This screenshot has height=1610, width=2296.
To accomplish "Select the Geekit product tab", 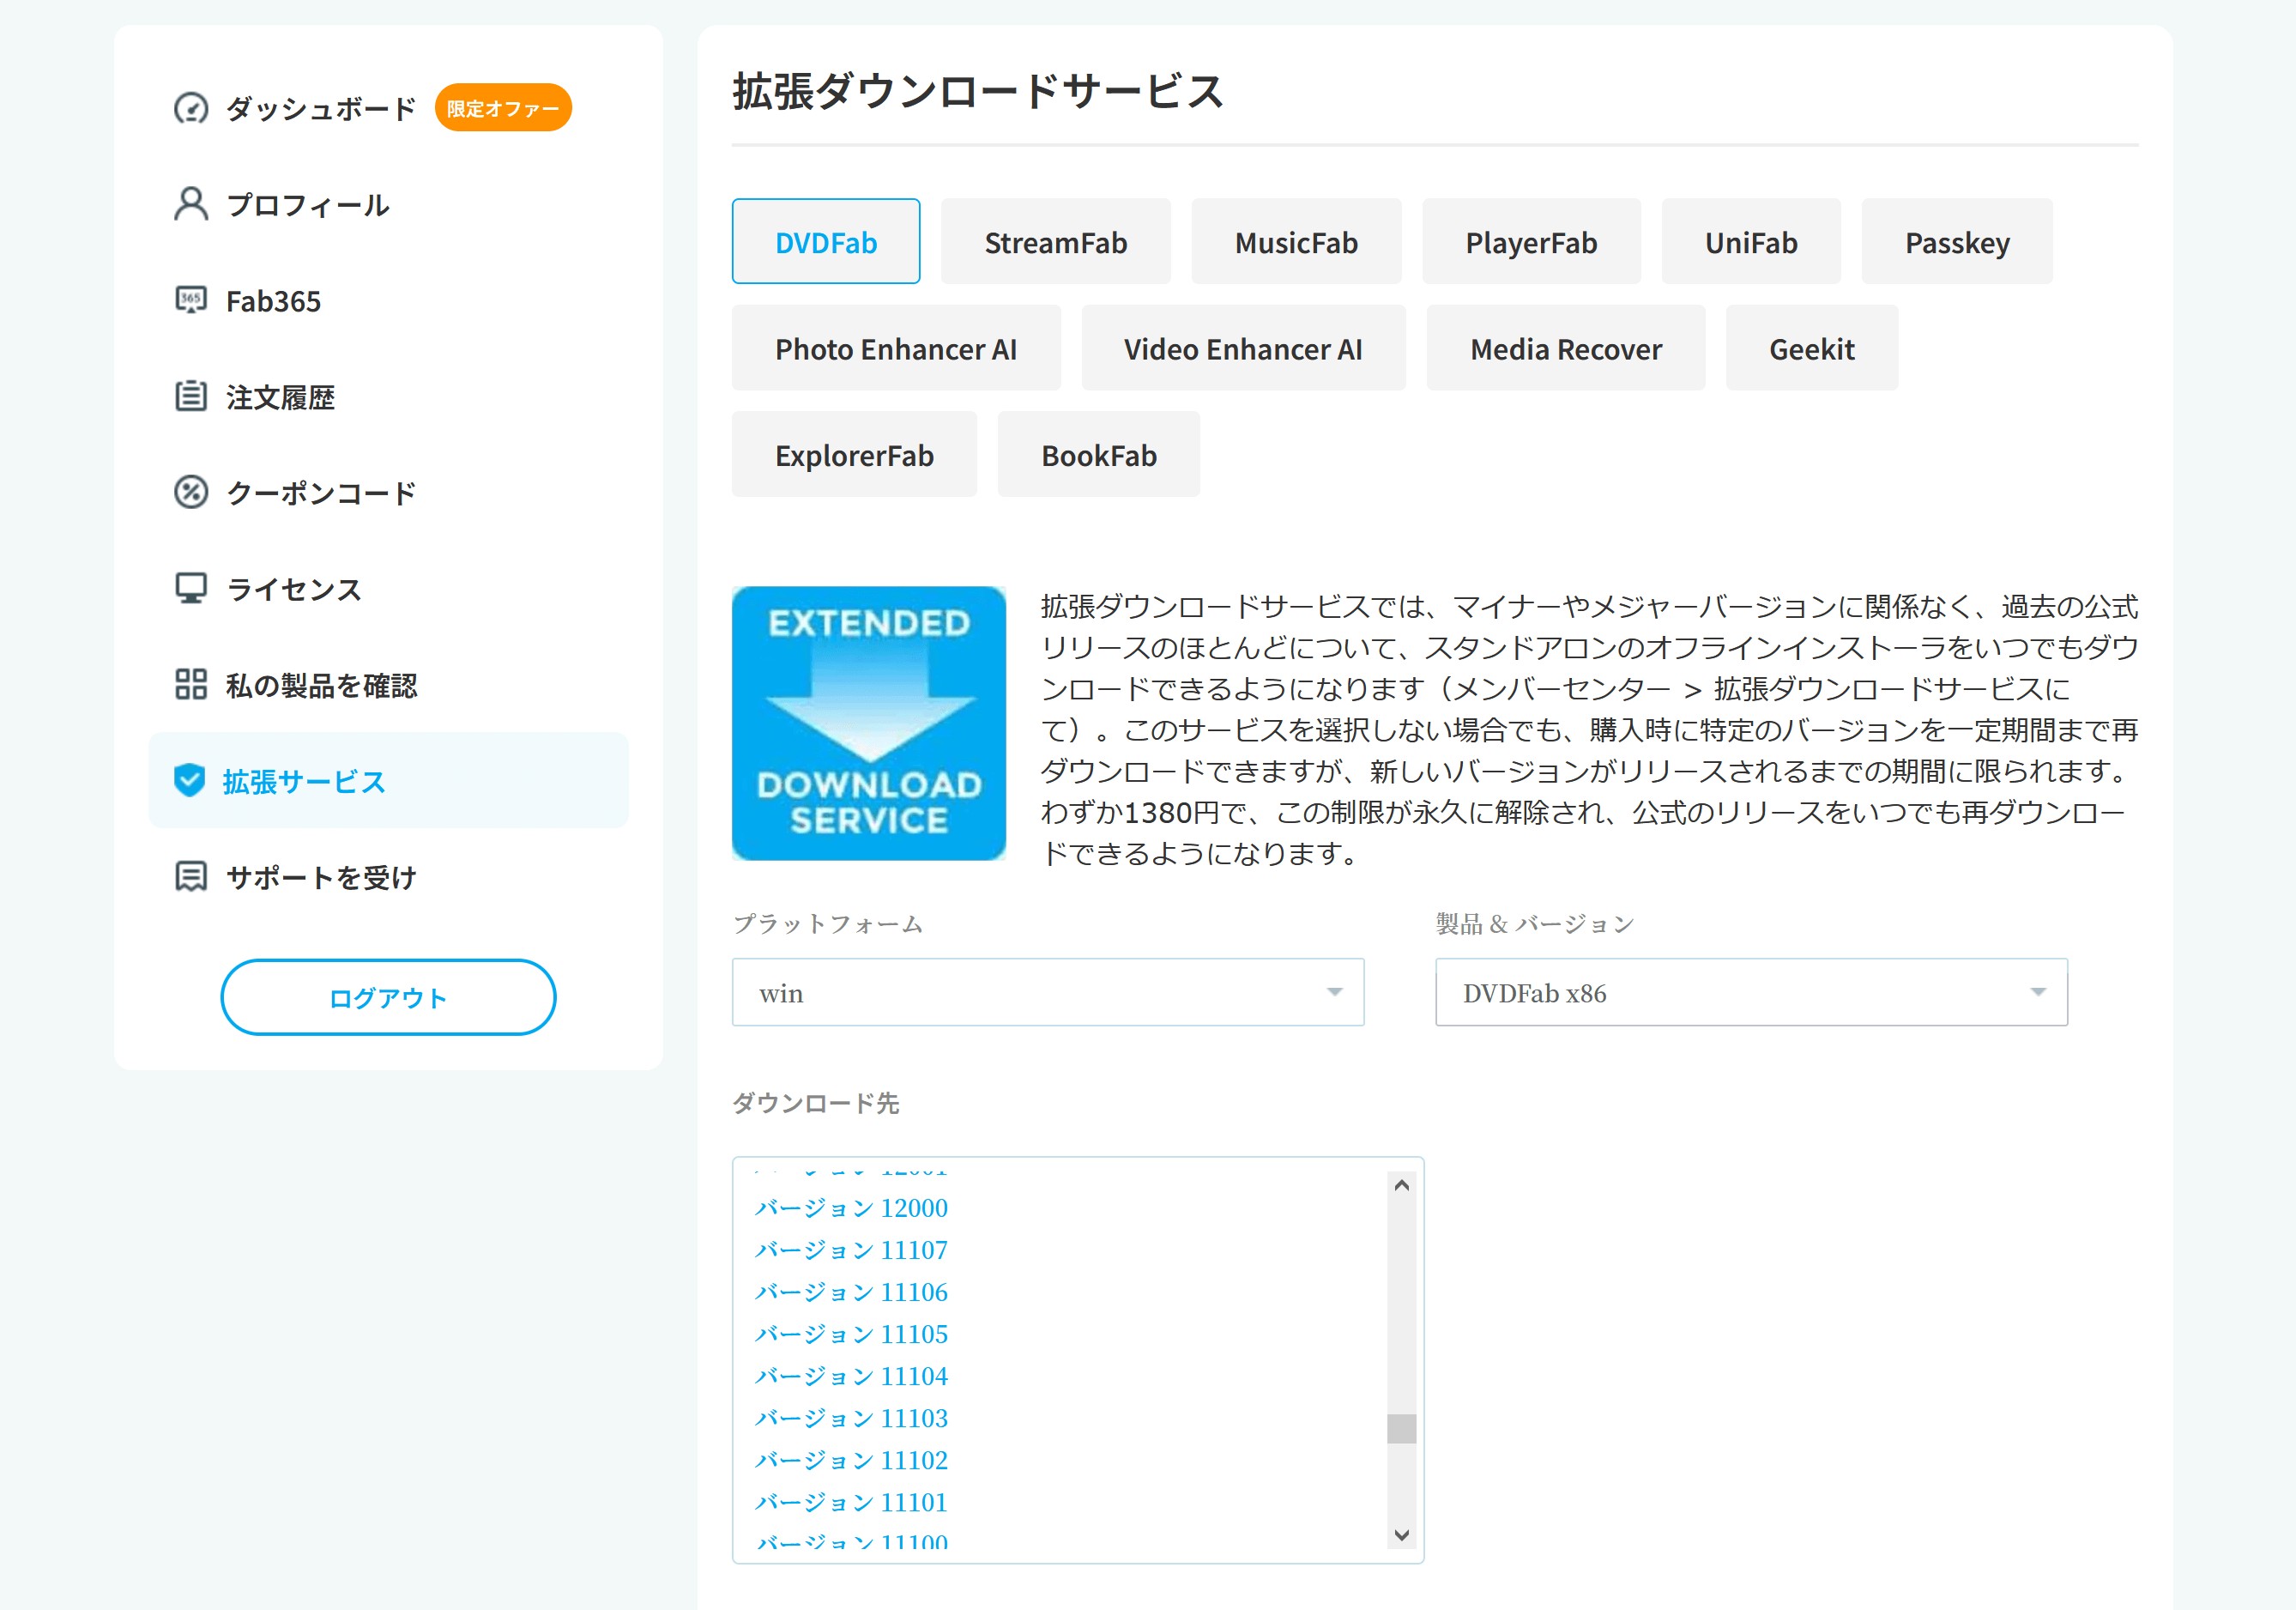I will (1812, 348).
